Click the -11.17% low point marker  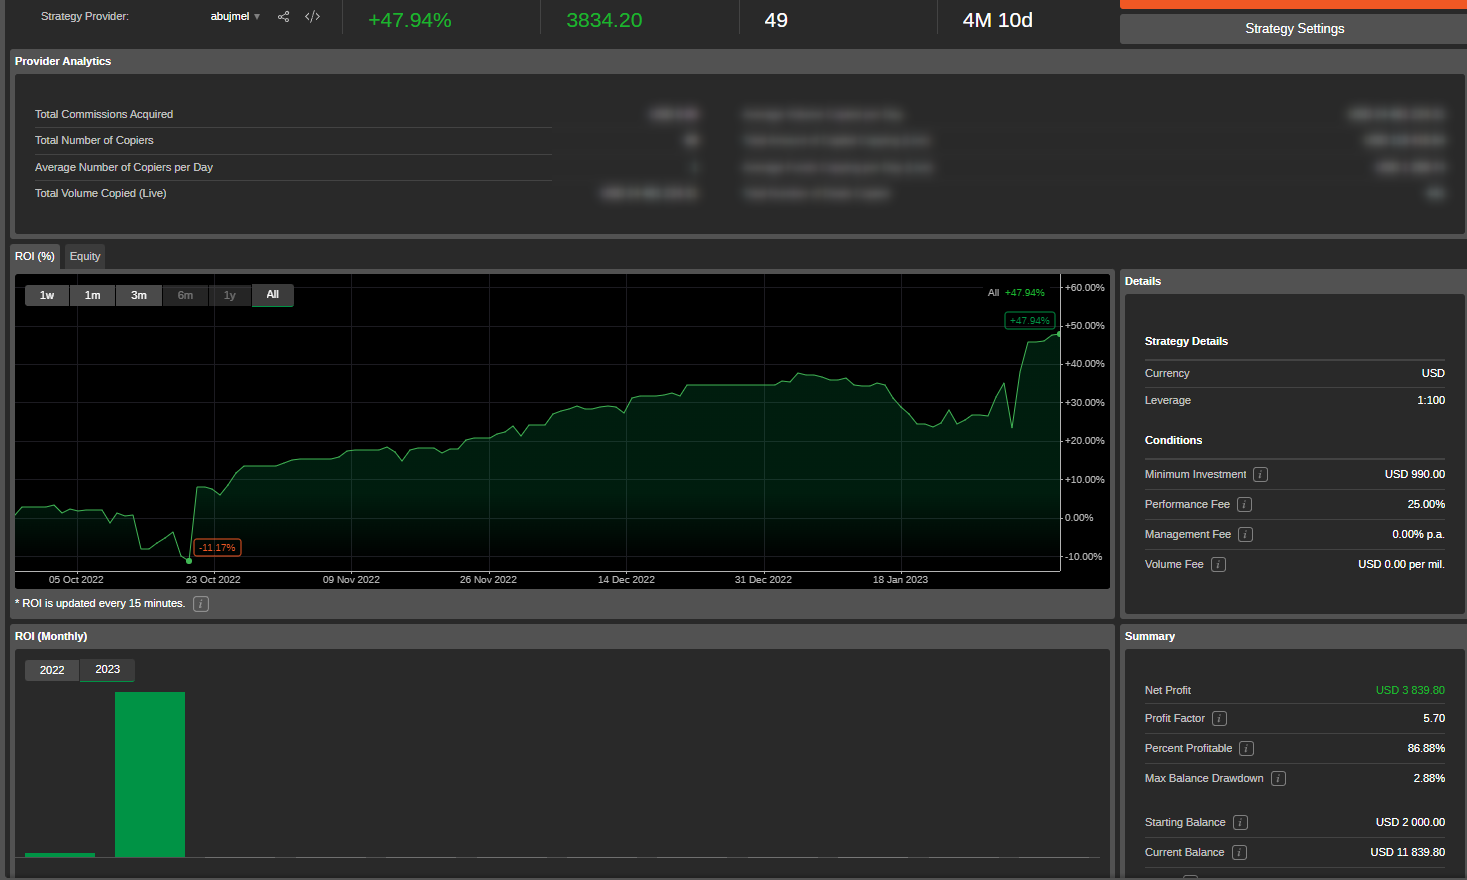pos(217,548)
